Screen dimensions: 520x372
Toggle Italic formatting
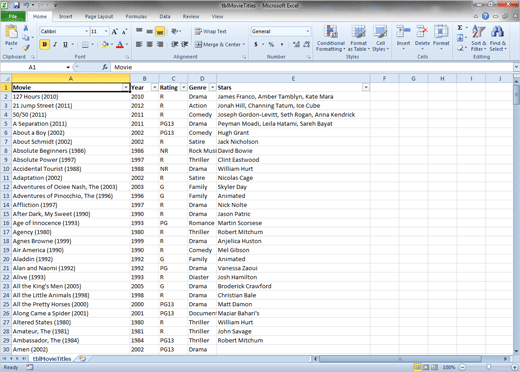pyautogui.click(x=55, y=44)
